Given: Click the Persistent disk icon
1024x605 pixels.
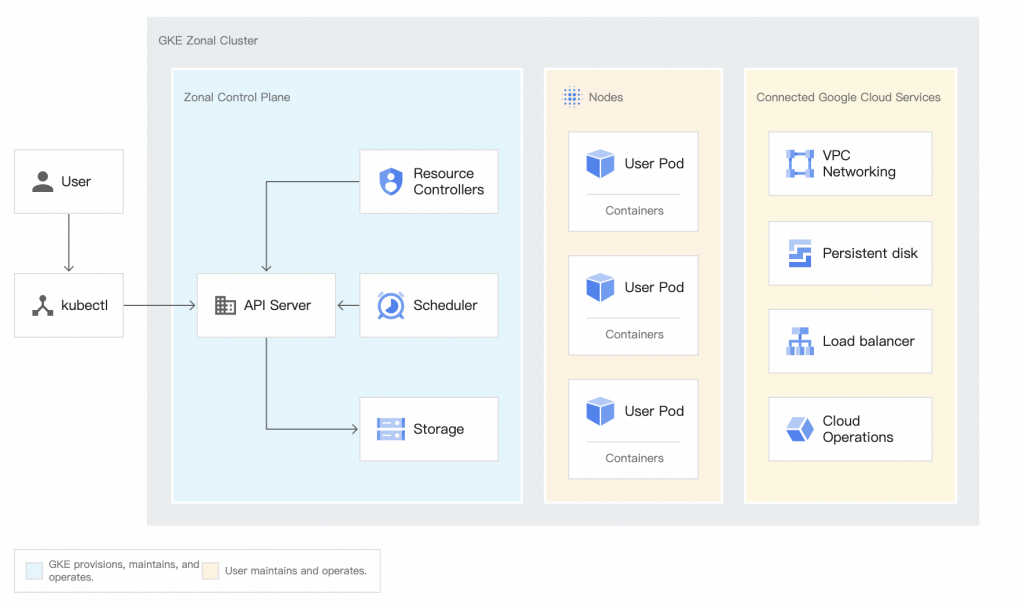Looking at the screenshot, I should [799, 253].
